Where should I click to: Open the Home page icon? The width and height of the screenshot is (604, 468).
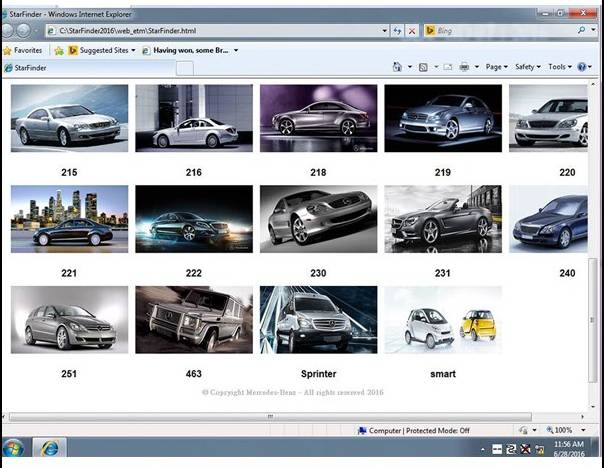398,67
